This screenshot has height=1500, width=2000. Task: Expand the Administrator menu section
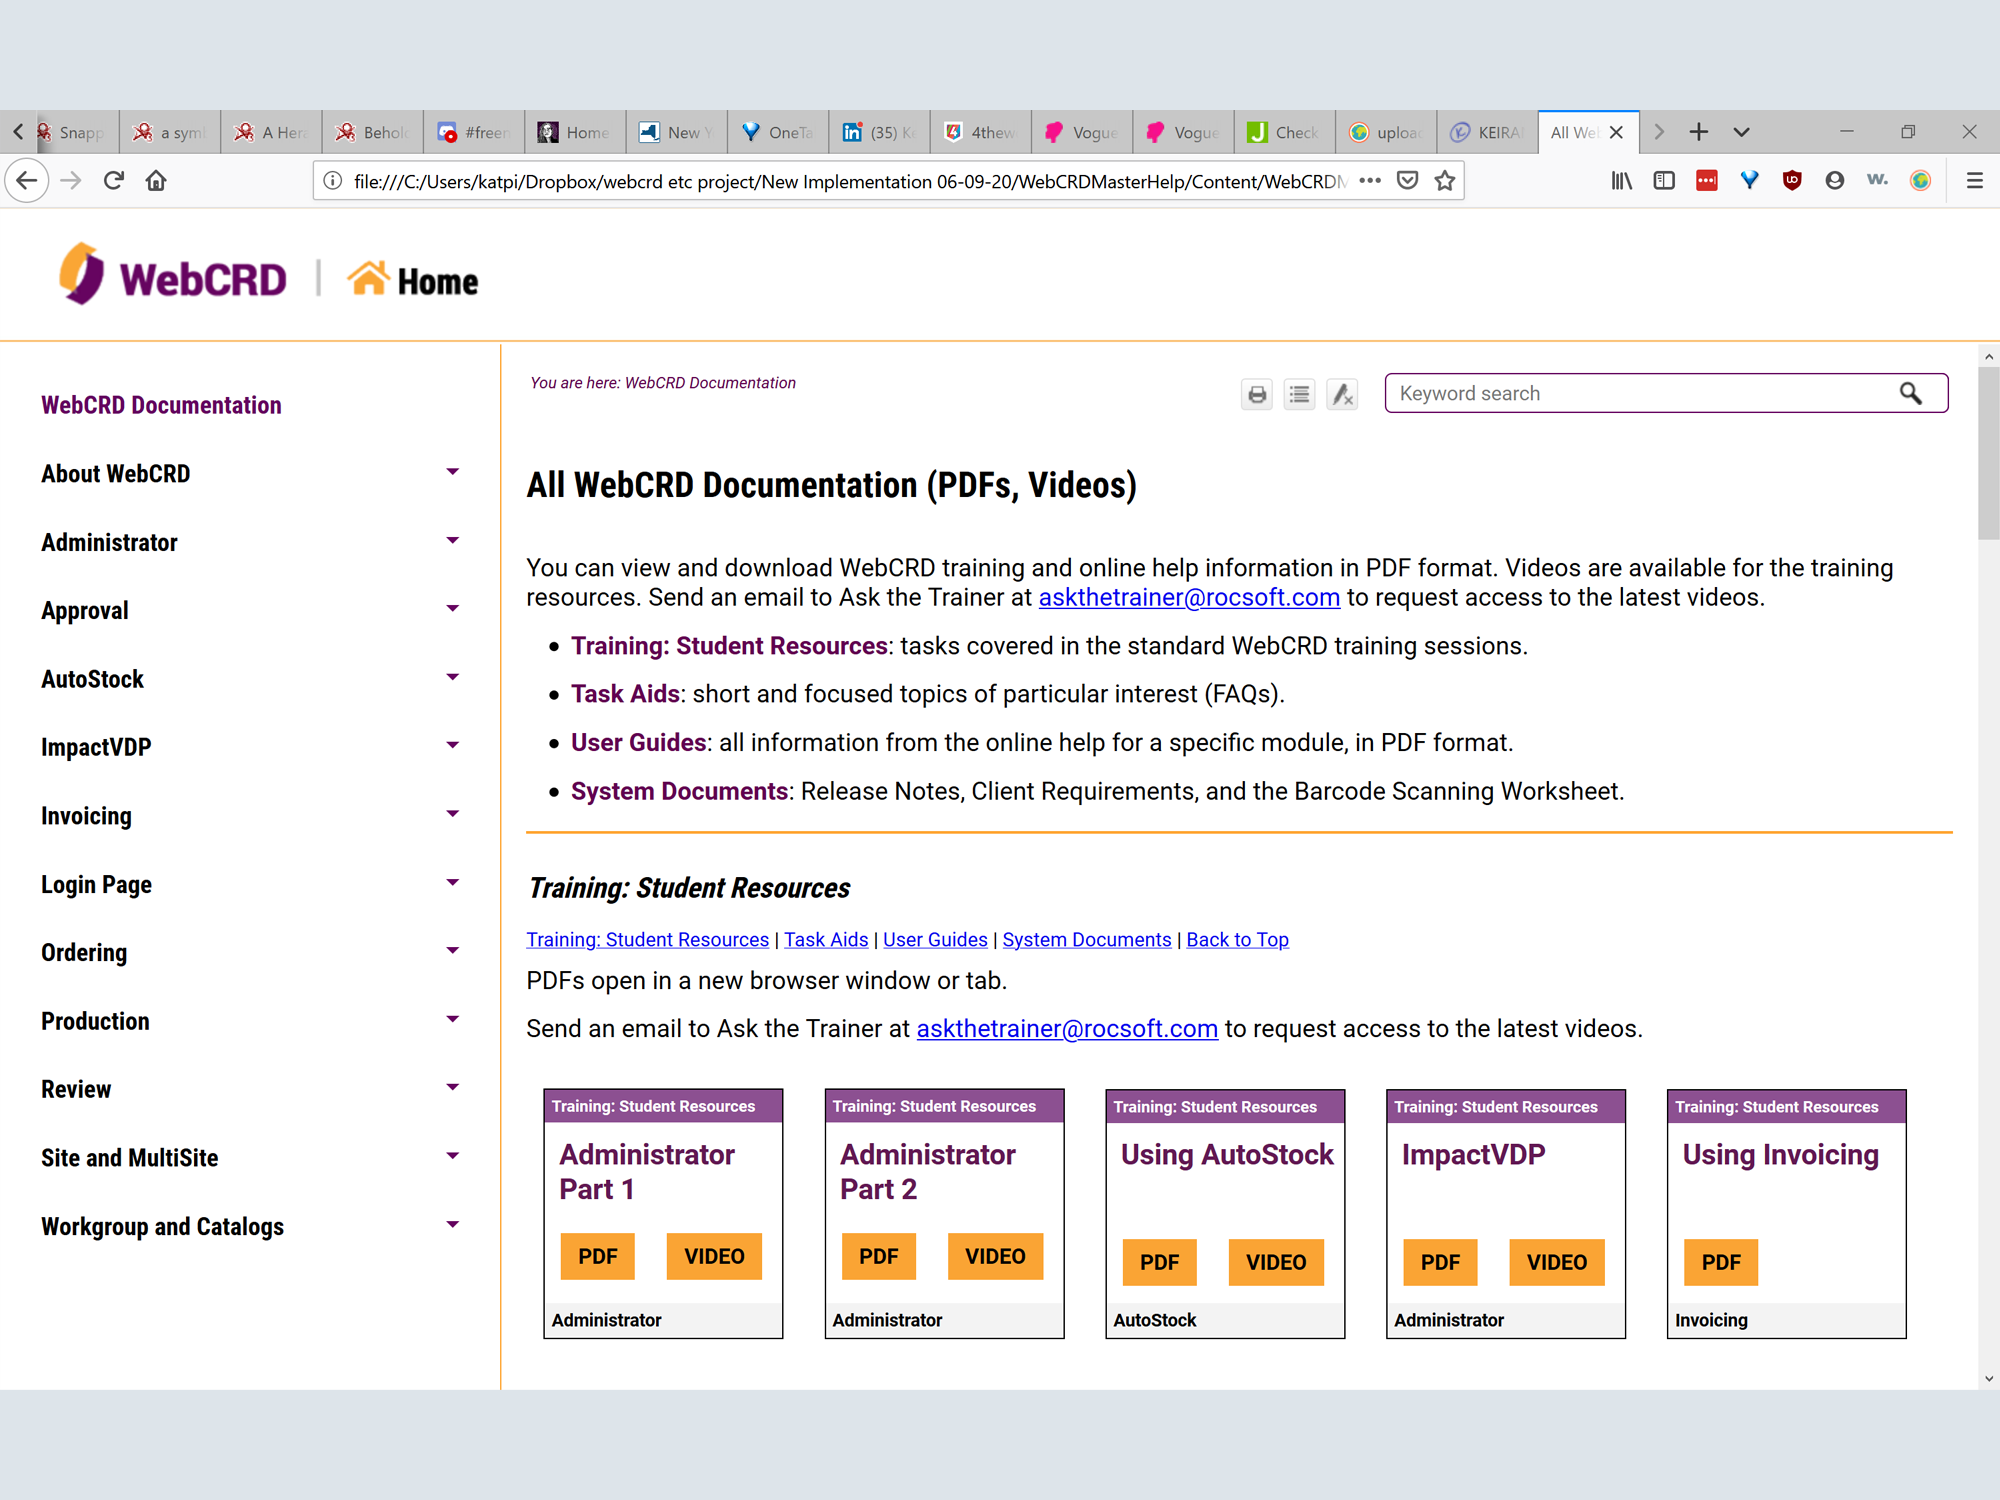452,541
